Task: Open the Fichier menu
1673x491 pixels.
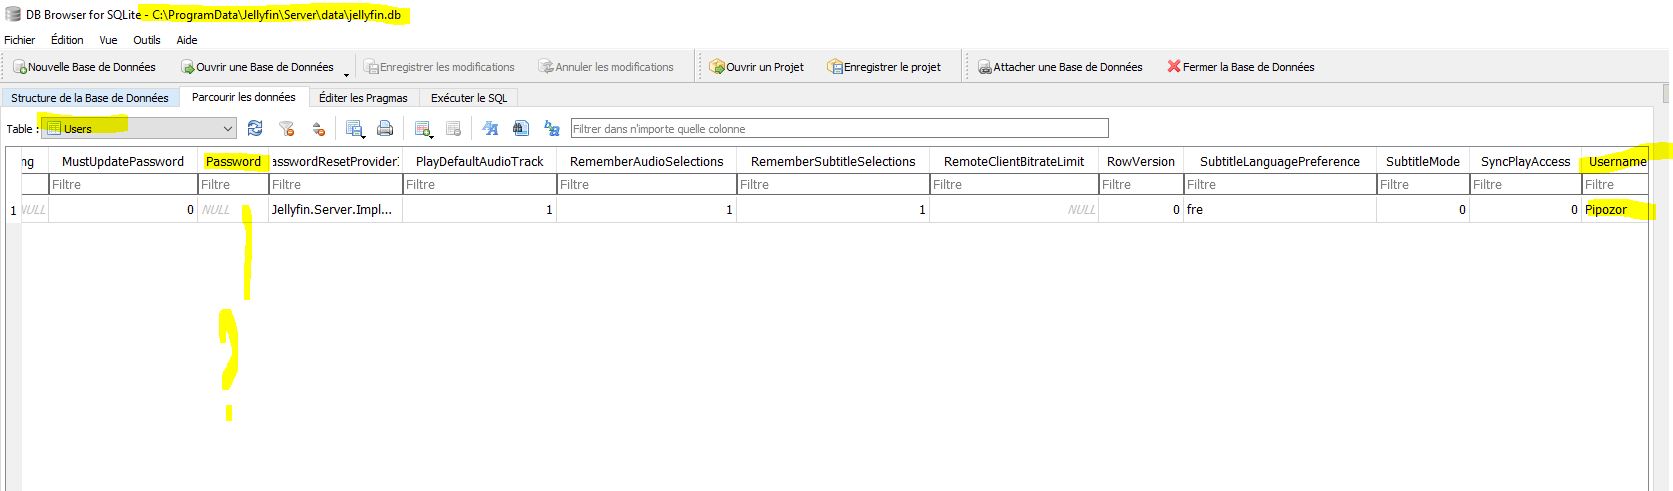Action: click(x=20, y=40)
